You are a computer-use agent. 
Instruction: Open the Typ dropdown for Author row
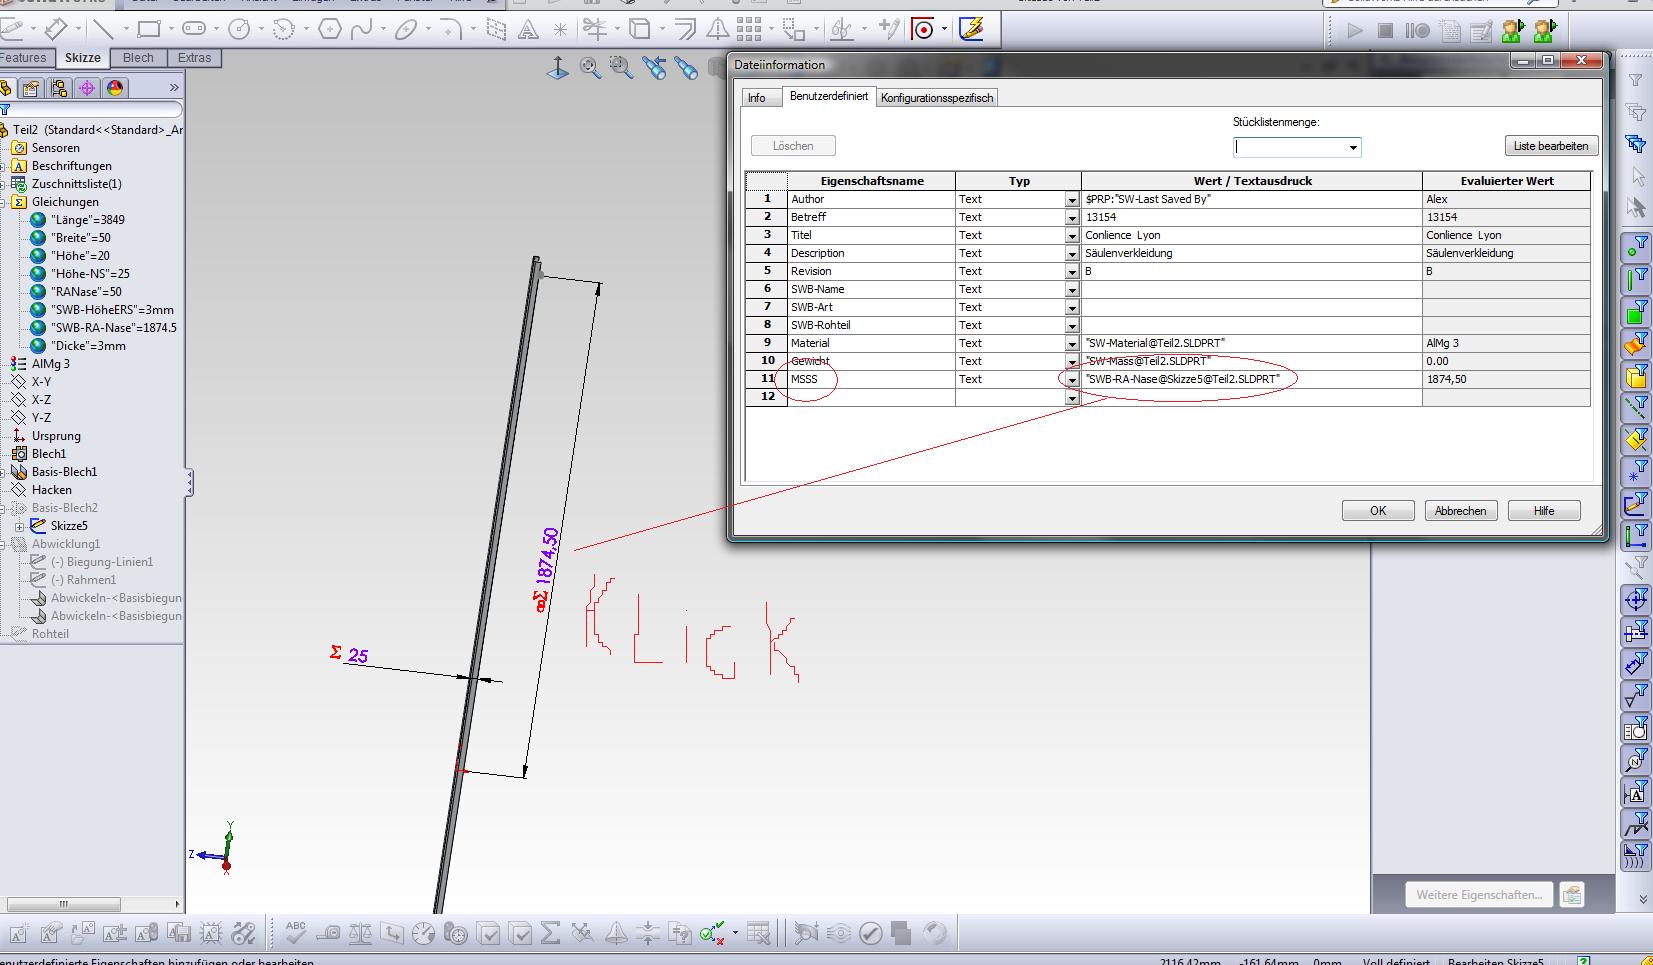click(1072, 200)
